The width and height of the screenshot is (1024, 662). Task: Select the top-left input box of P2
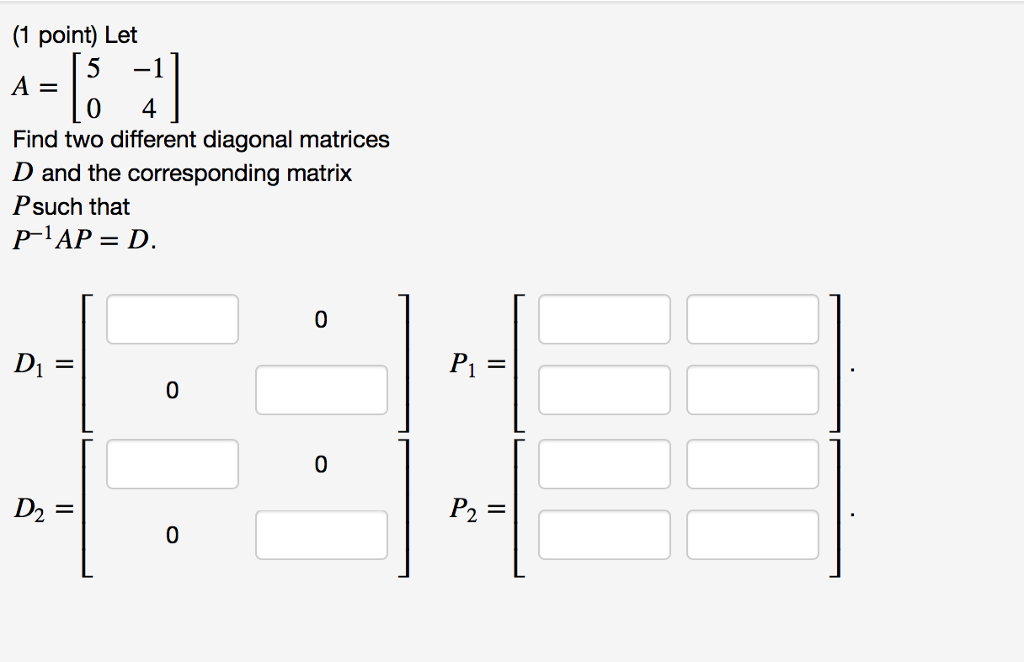tap(604, 464)
